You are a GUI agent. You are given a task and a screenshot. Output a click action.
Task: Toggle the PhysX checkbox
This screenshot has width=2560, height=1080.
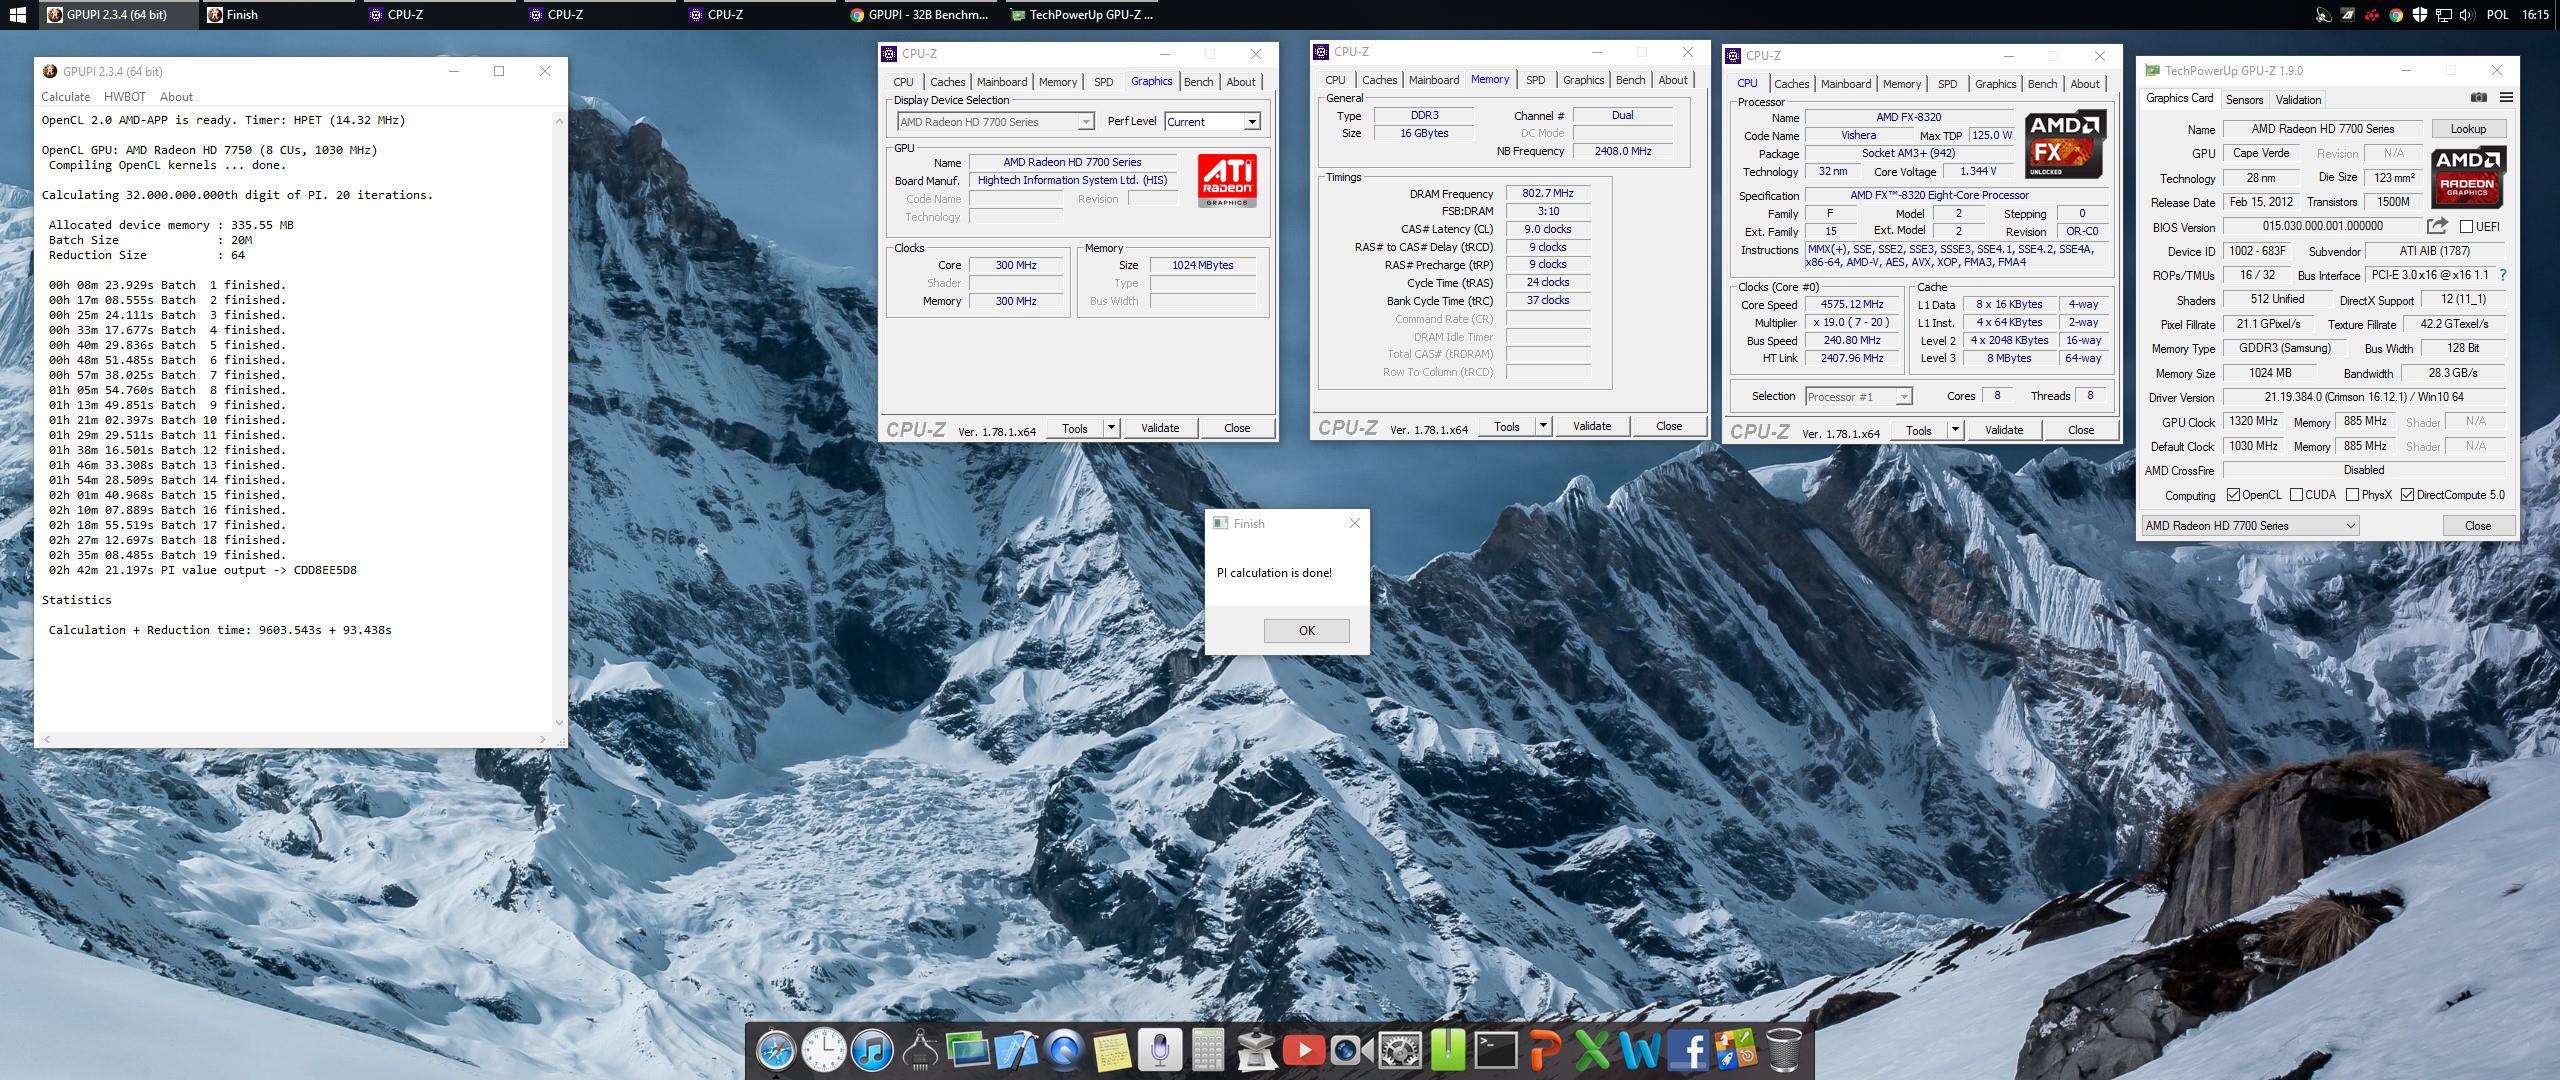[x=2352, y=495]
